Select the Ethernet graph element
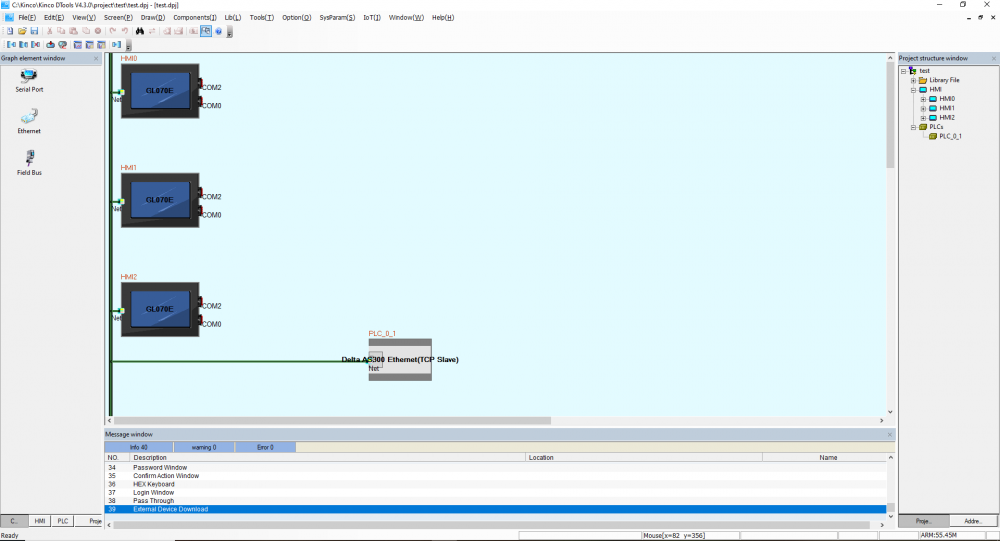The image size is (1000, 541). point(29,121)
